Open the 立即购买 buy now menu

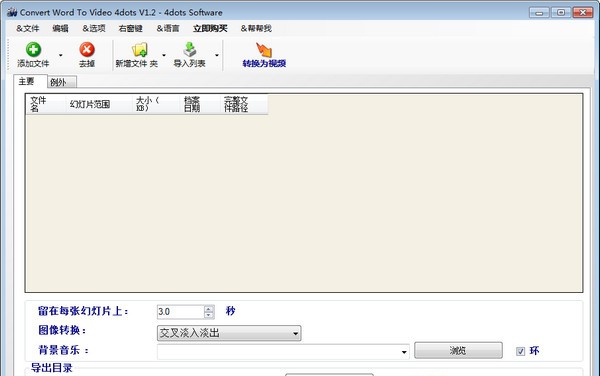(210, 28)
